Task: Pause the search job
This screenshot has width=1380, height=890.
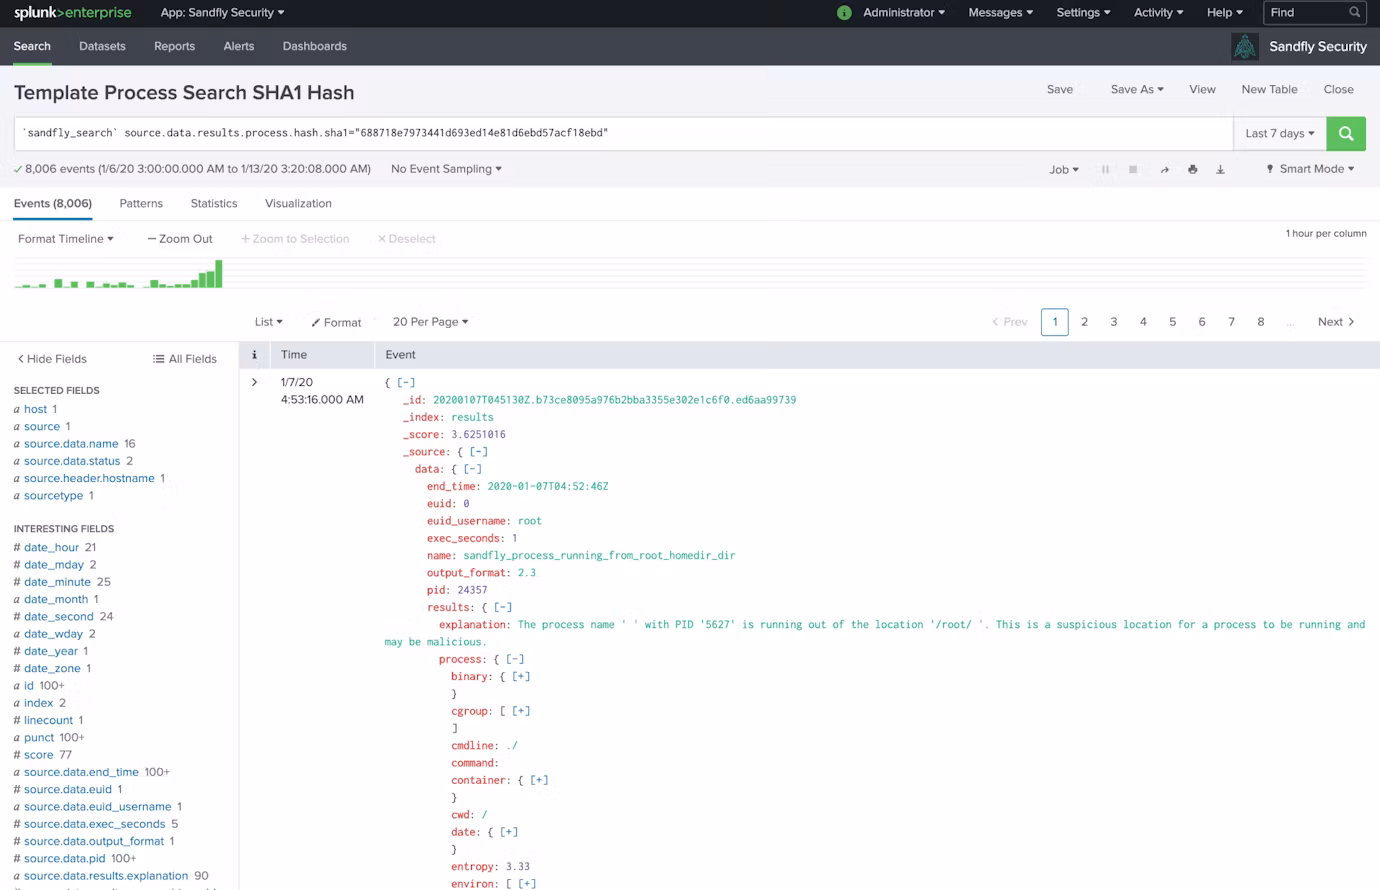Action: [1105, 169]
